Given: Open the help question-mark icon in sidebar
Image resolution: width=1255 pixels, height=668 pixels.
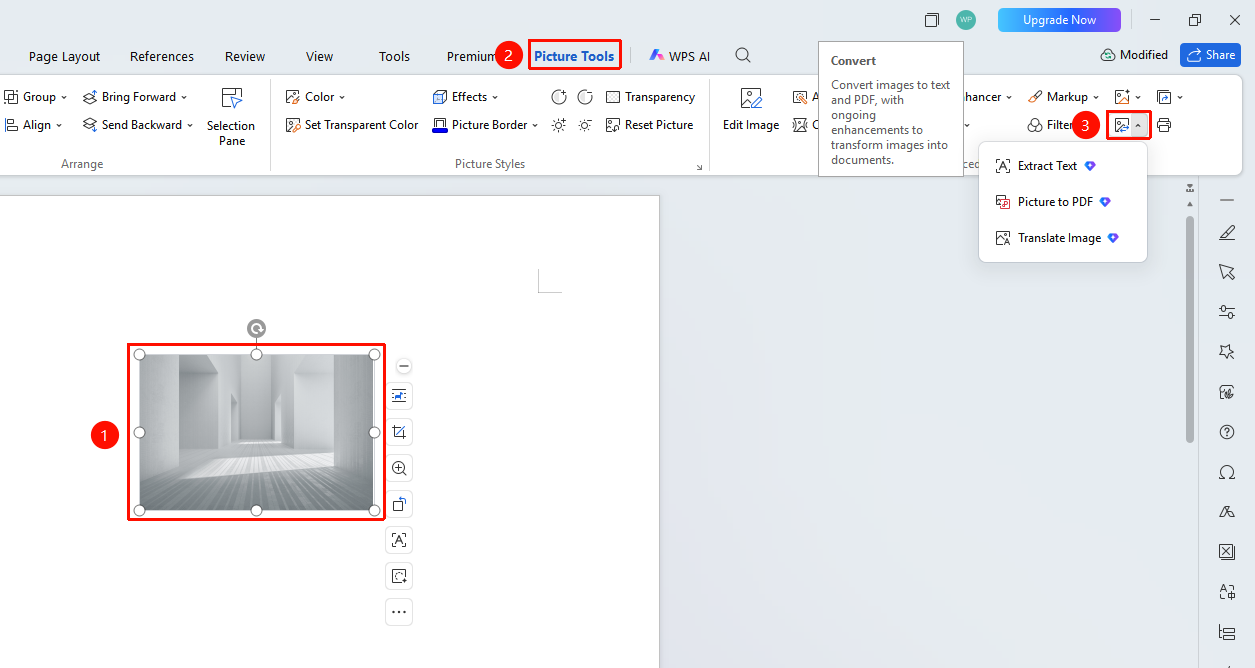Looking at the screenshot, I should point(1227,432).
